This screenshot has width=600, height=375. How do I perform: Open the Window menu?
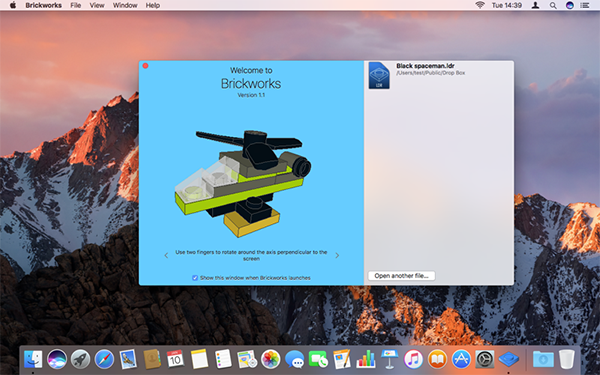125,5
